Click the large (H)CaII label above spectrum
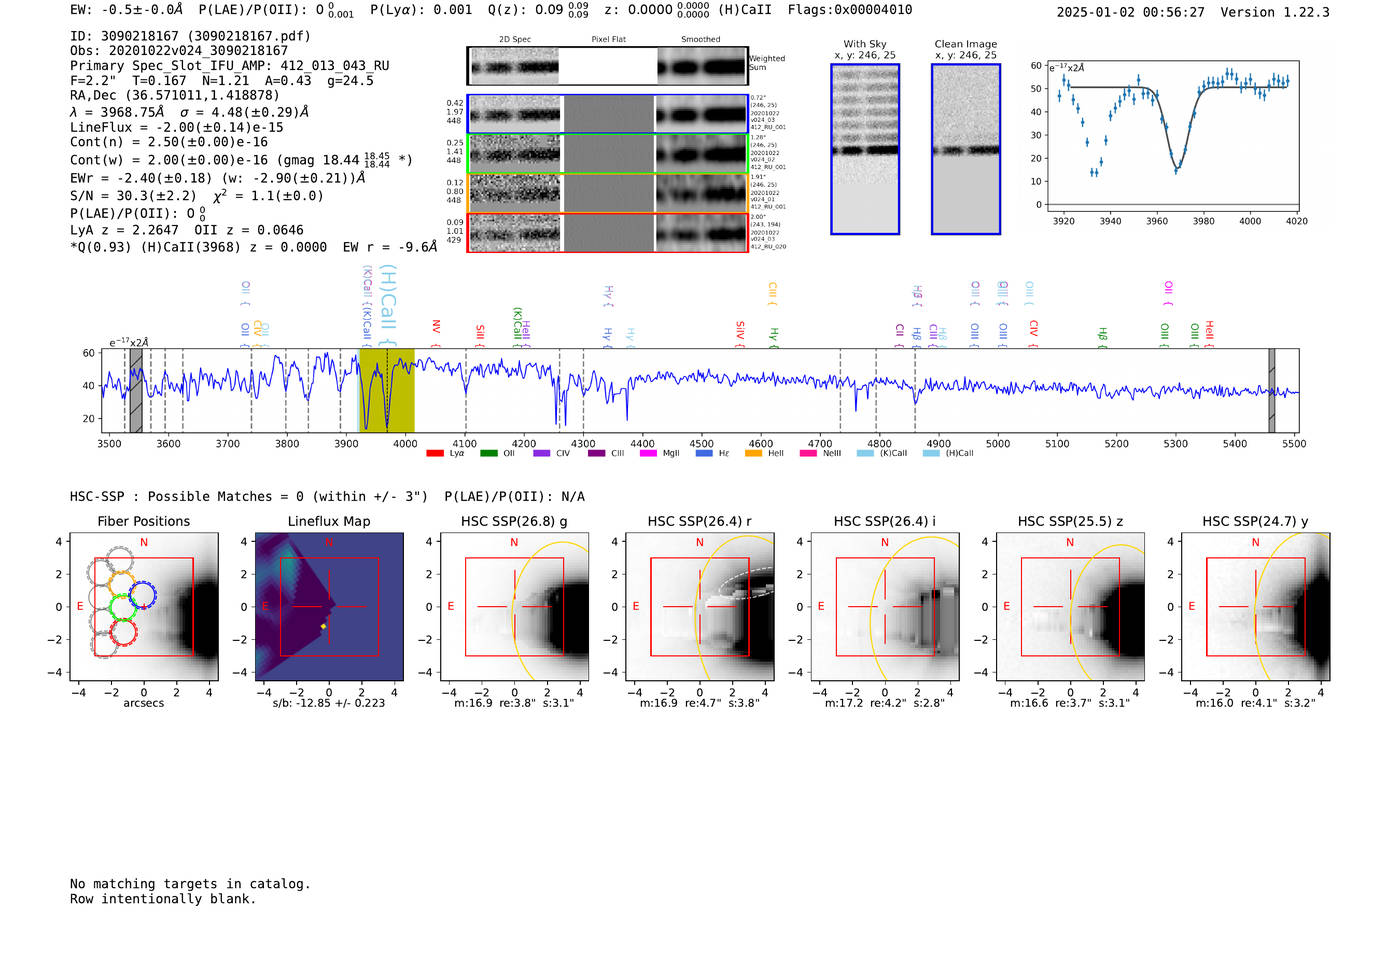1400x953 pixels. tap(389, 305)
